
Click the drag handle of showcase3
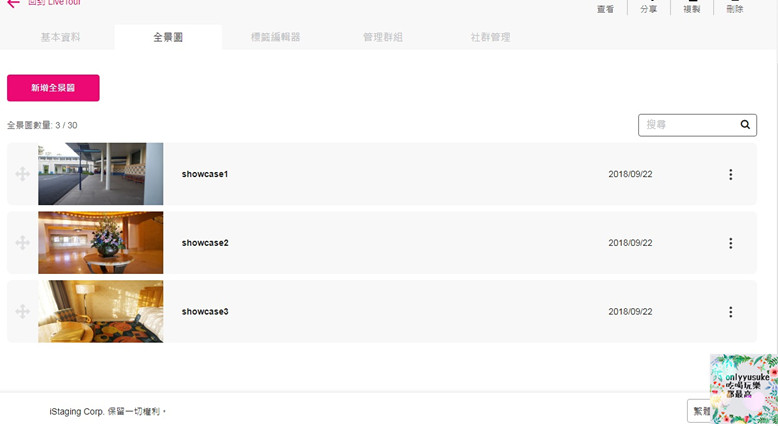tap(22, 312)
